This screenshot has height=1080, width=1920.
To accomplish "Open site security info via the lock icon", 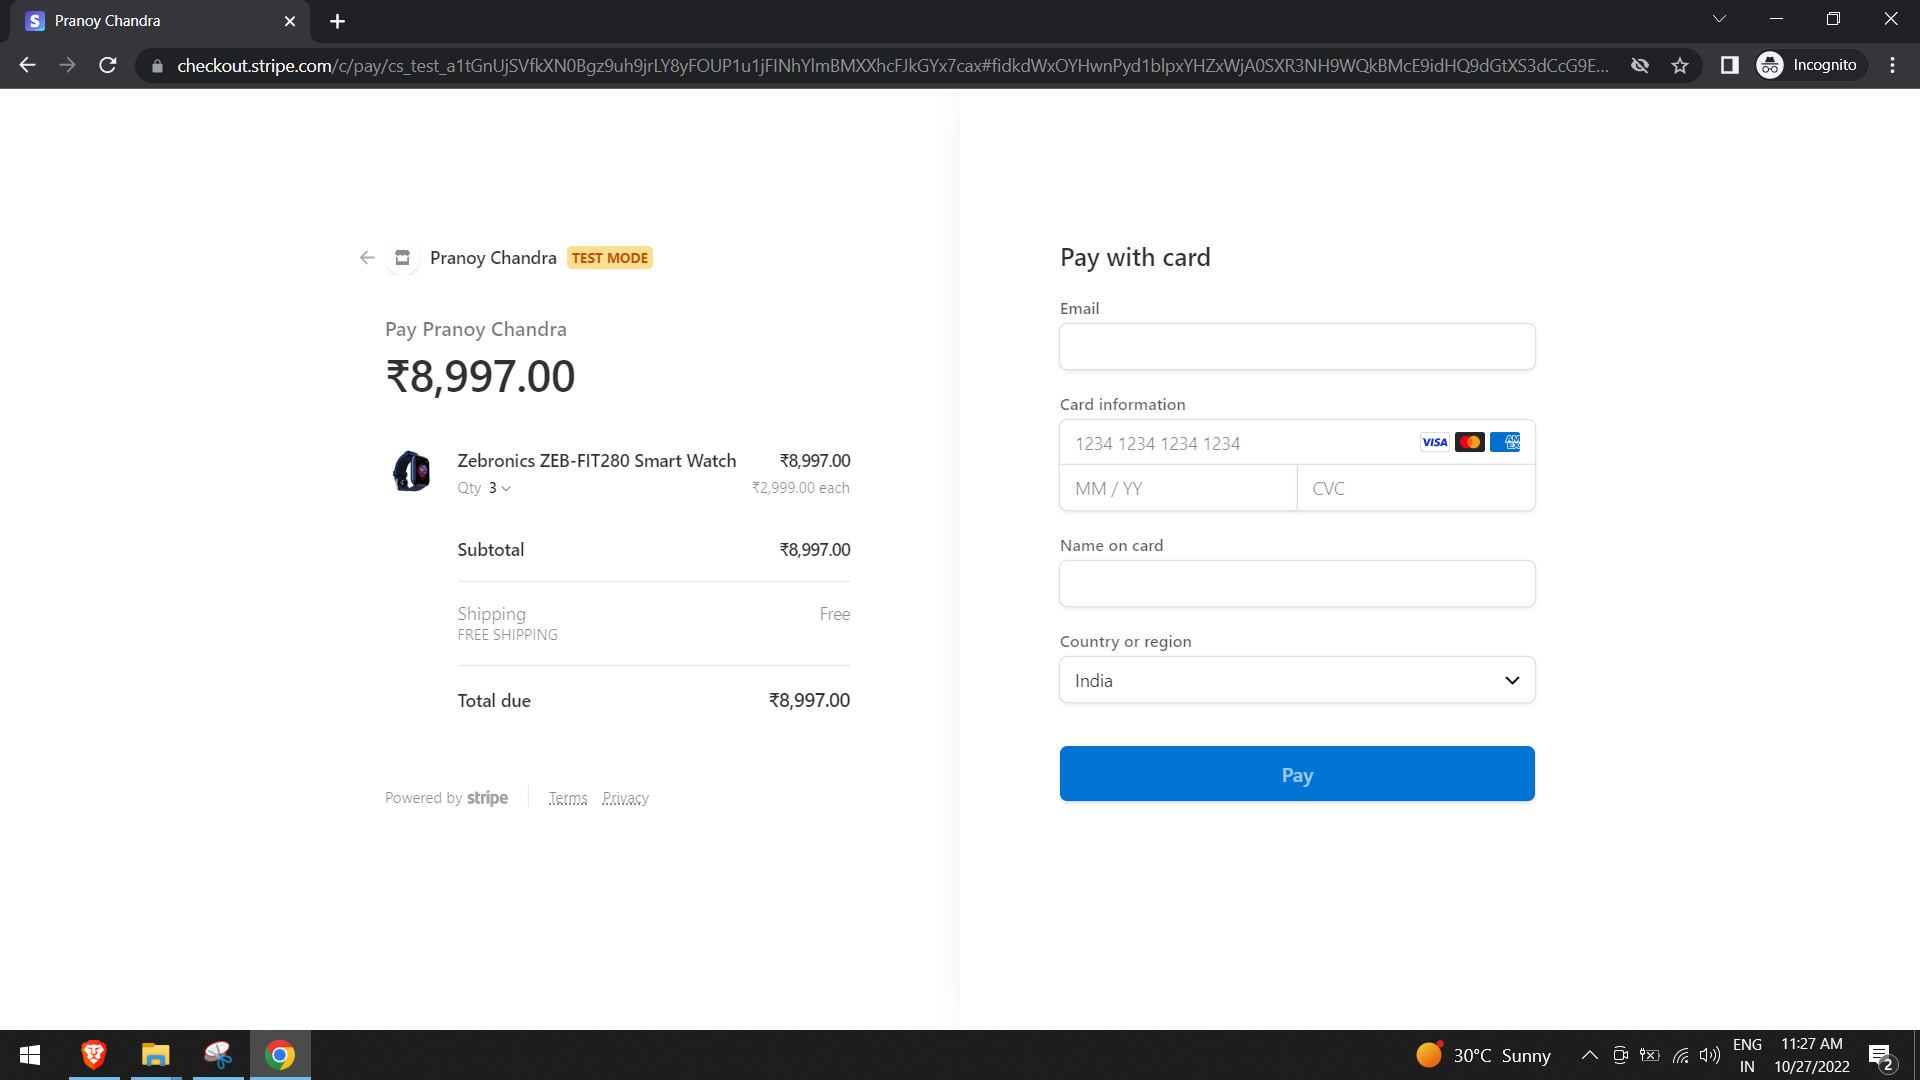I will coord(157,65).
